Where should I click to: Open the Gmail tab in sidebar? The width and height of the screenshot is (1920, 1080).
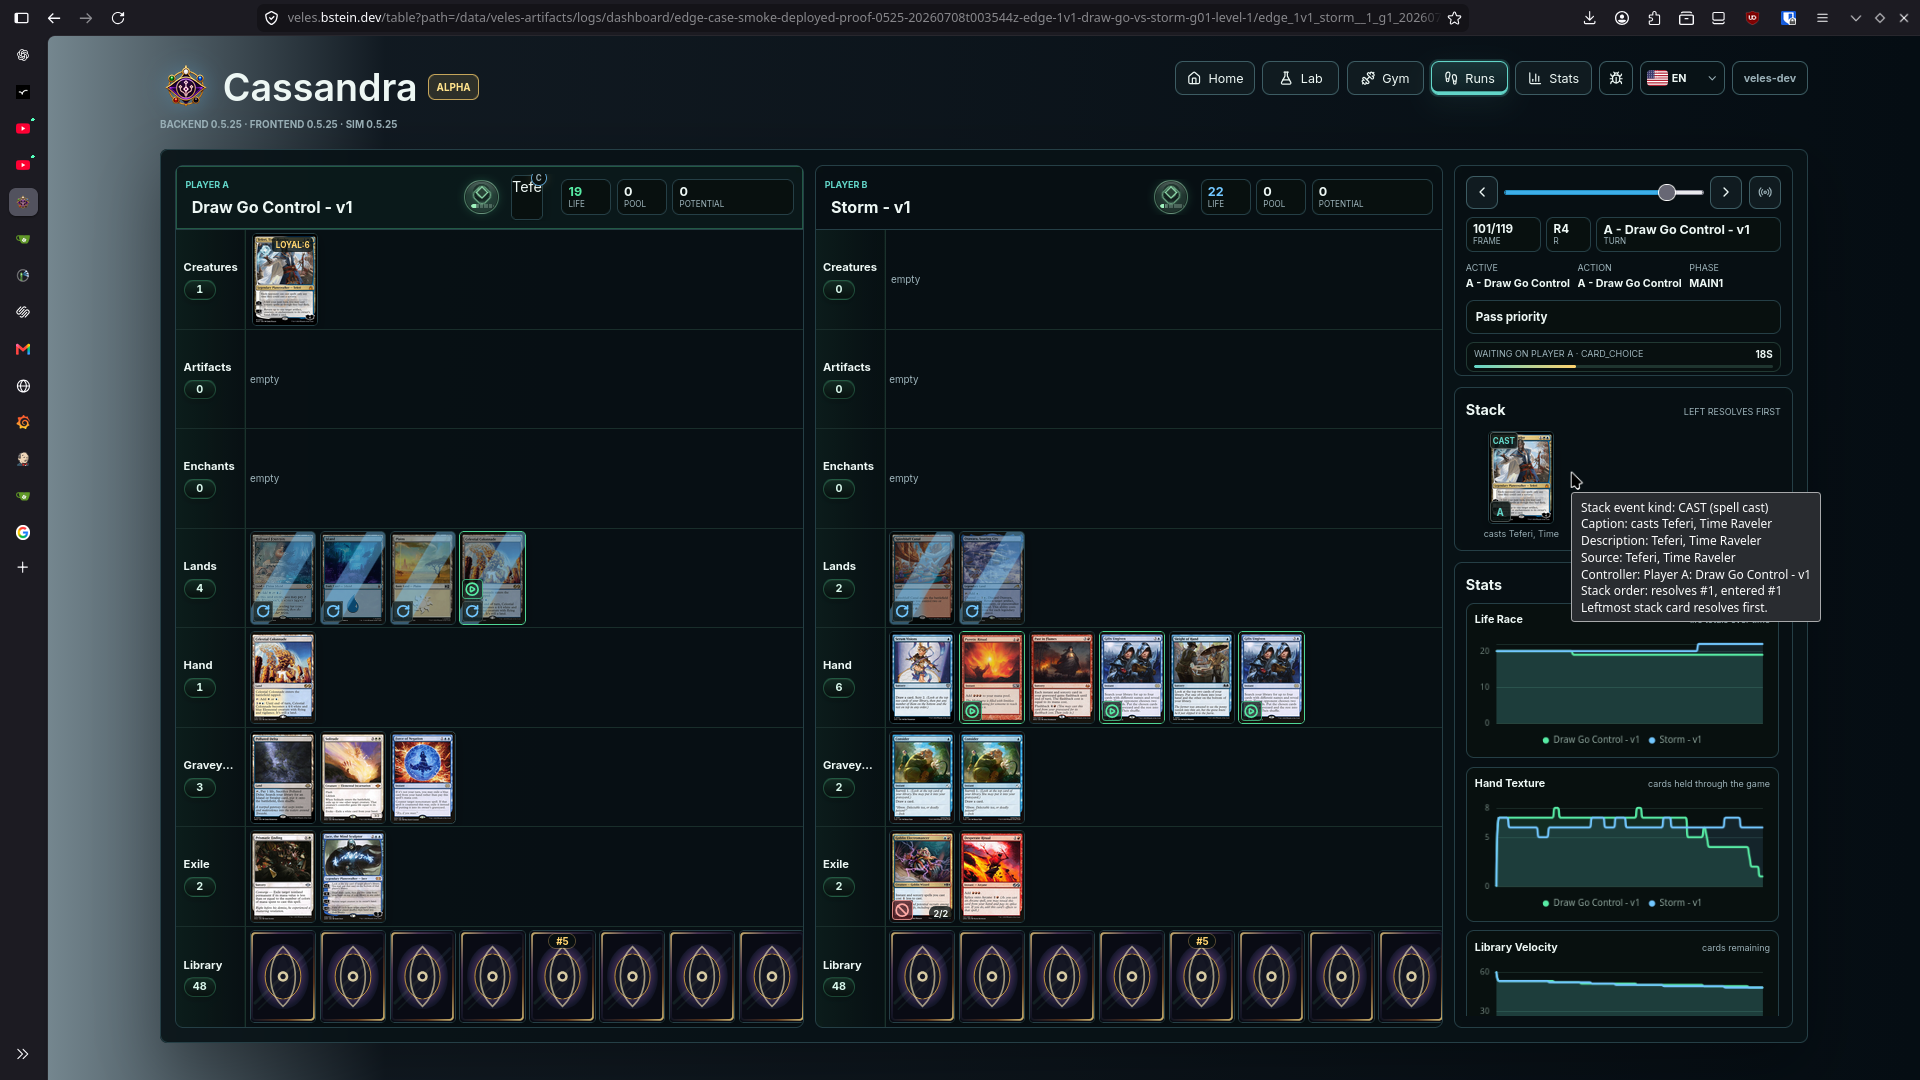point(23,349)
